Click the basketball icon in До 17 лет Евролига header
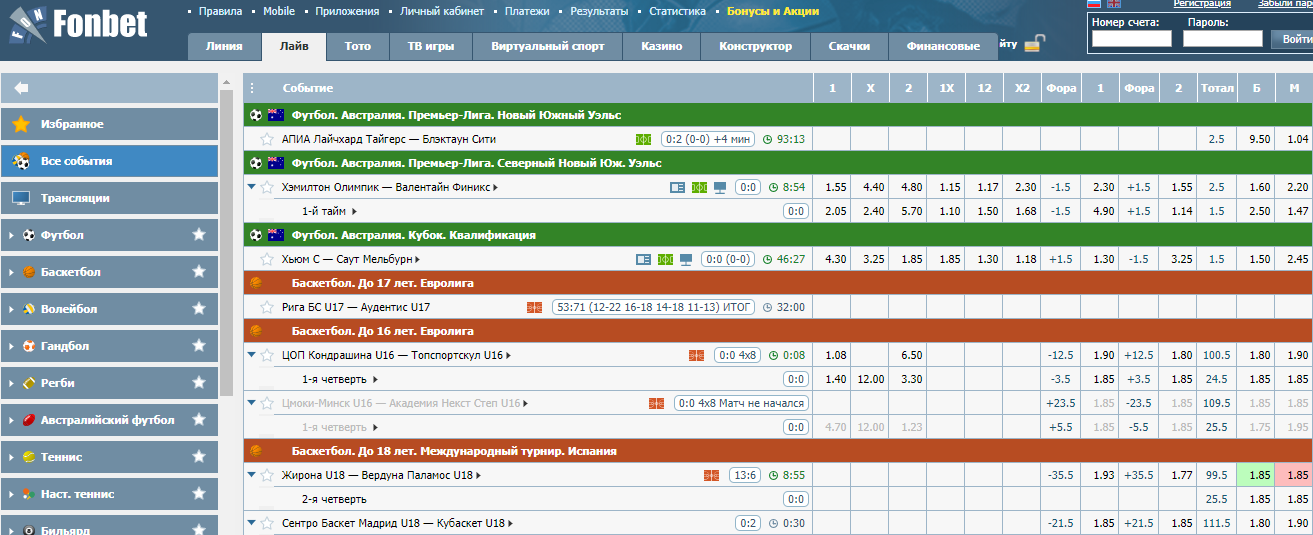Viewport: 1313px width, 535px height. [x=256, y=283]
